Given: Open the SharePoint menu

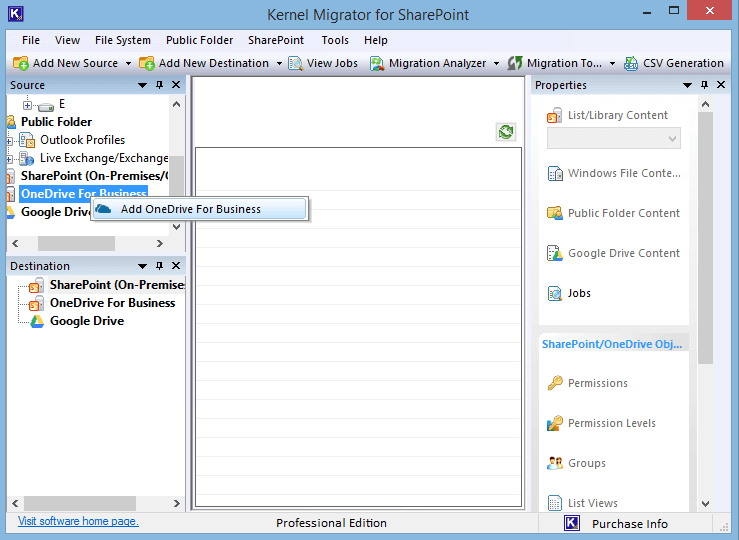Looking at the screenshot, I should click(276, 41).
